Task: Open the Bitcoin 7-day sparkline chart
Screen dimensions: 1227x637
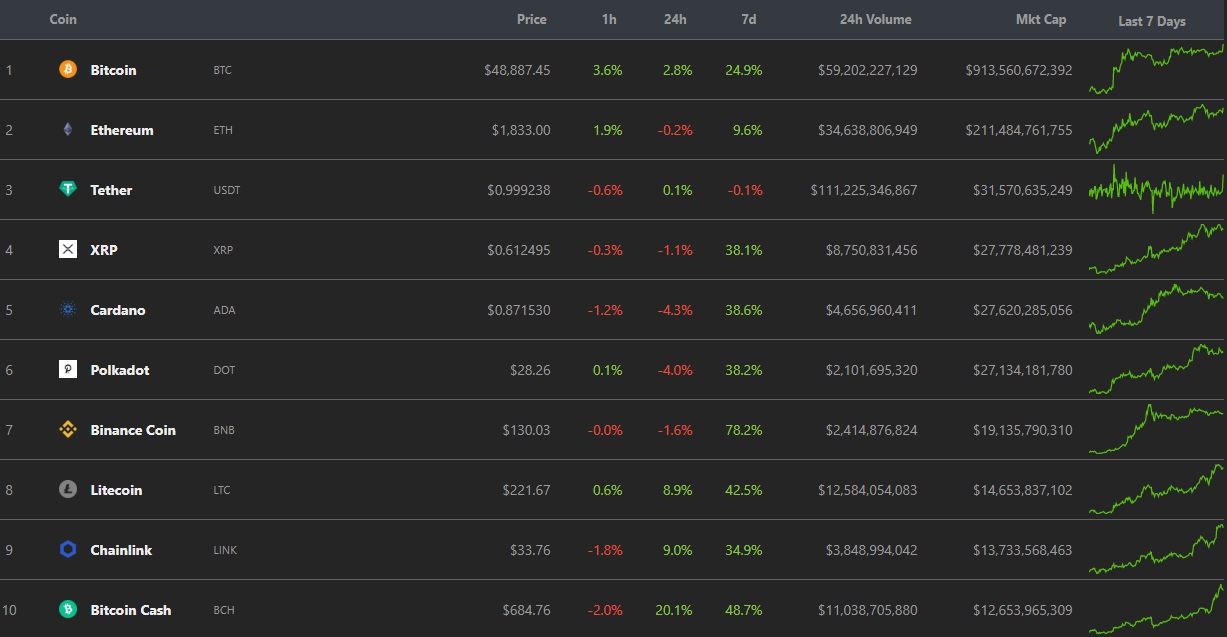Action: point(1155,70)
